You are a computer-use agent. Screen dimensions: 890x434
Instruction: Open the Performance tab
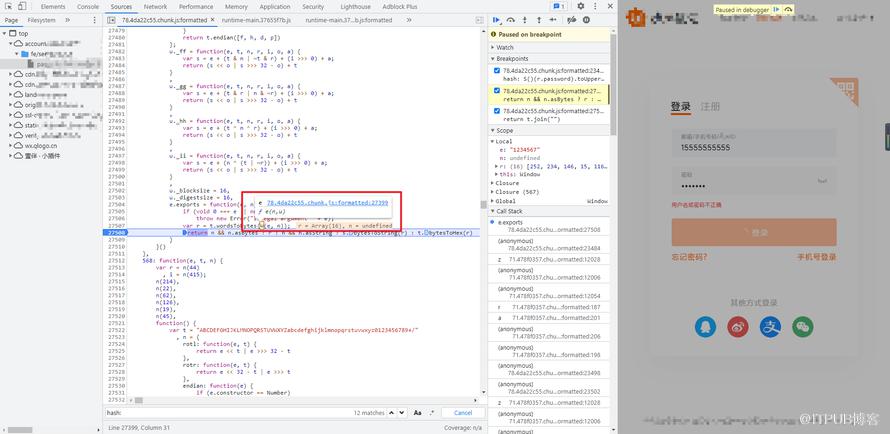(194, 7)
